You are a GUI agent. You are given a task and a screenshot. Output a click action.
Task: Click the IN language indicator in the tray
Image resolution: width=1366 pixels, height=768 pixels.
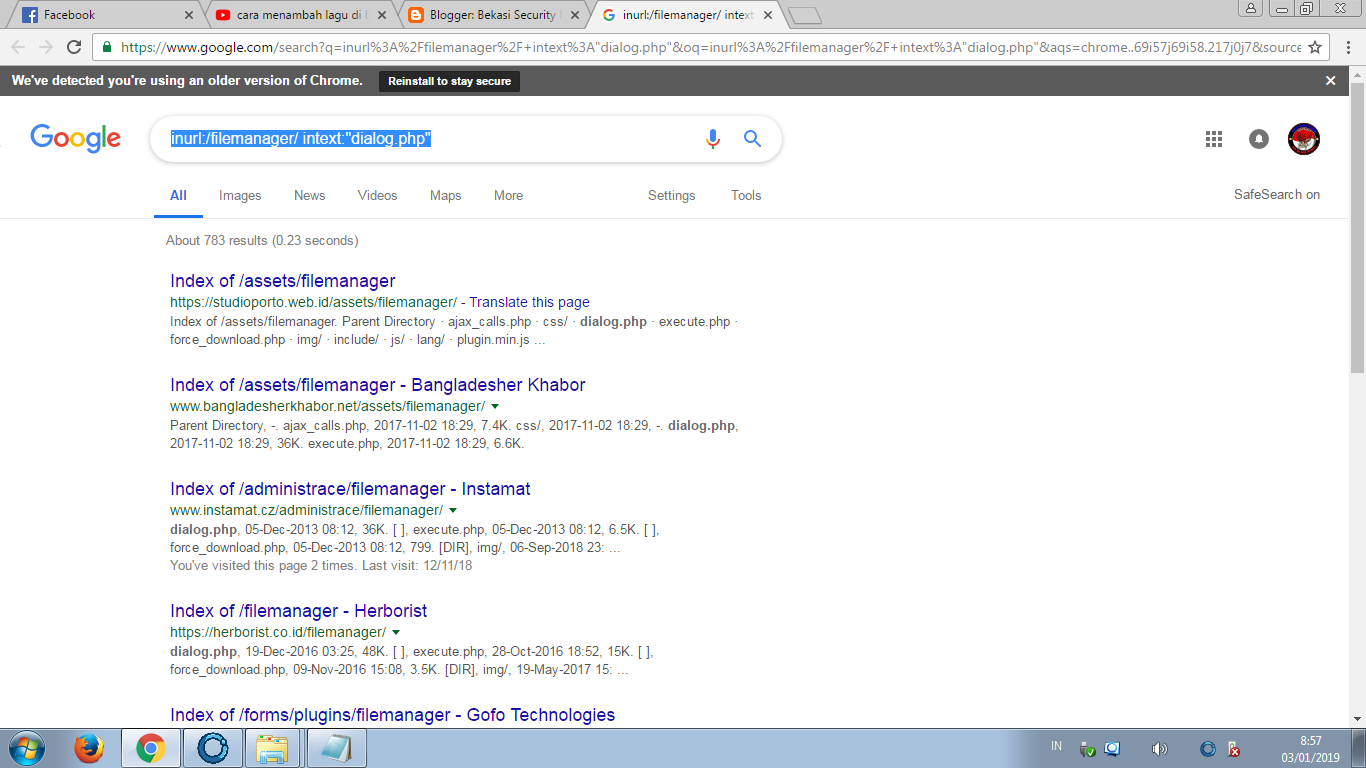(x=1057, y=747)
